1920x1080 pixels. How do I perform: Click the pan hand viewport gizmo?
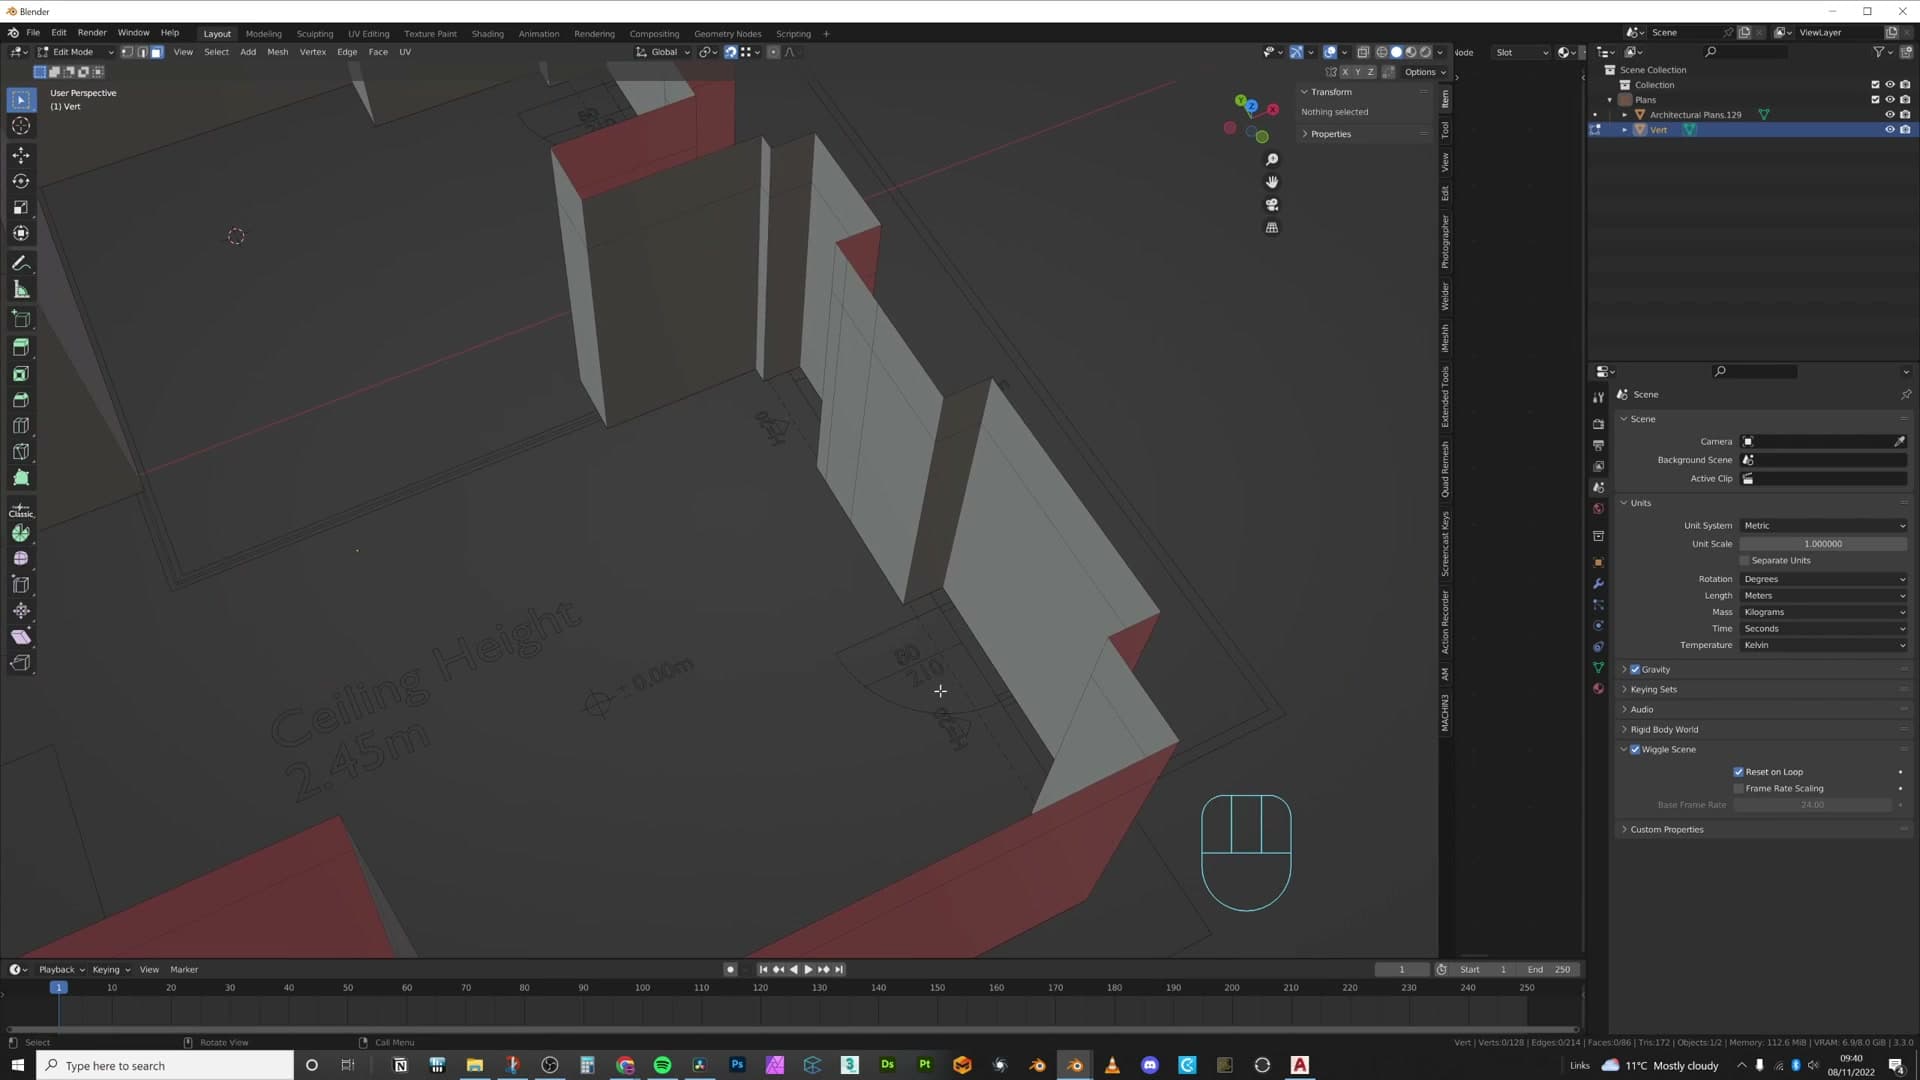click(x=1272, y=182)
